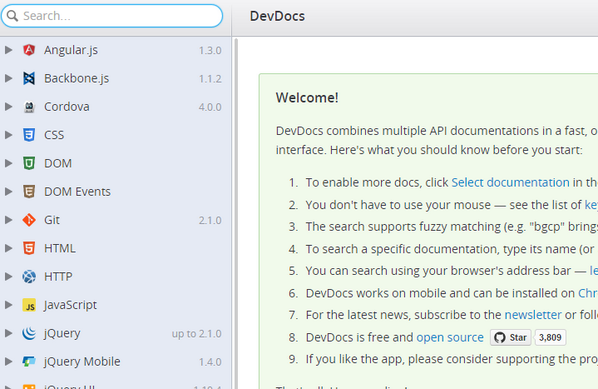Image resolution: width=598 pixels, height=389 pixels.
Task: Expand the JavaScript documentation tree
Action: (8, 305)
